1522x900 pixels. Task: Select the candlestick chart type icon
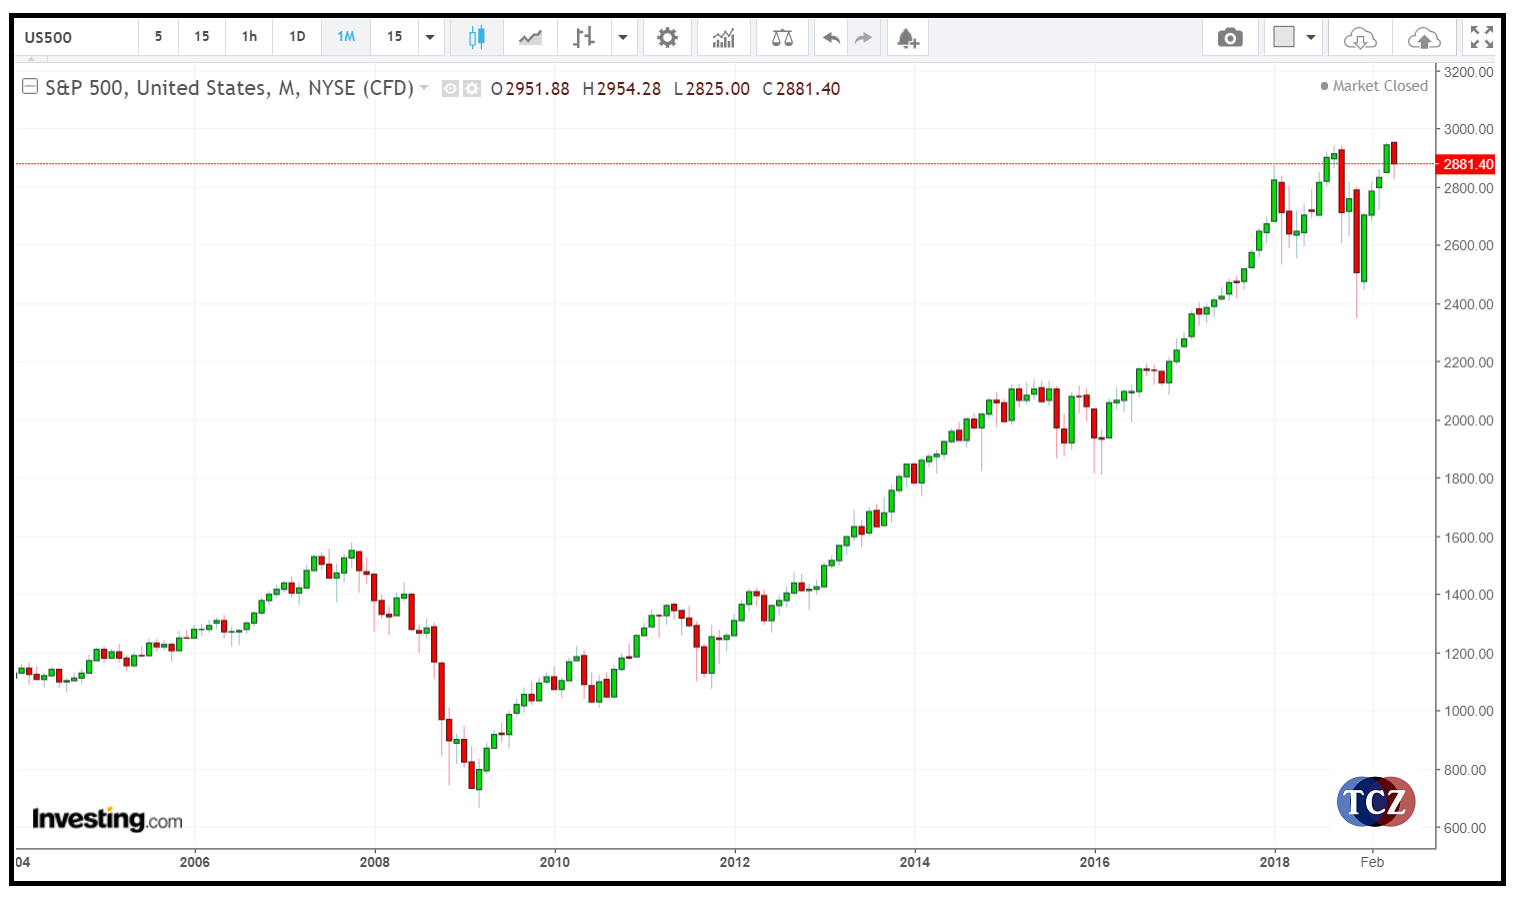coord(476,37)
